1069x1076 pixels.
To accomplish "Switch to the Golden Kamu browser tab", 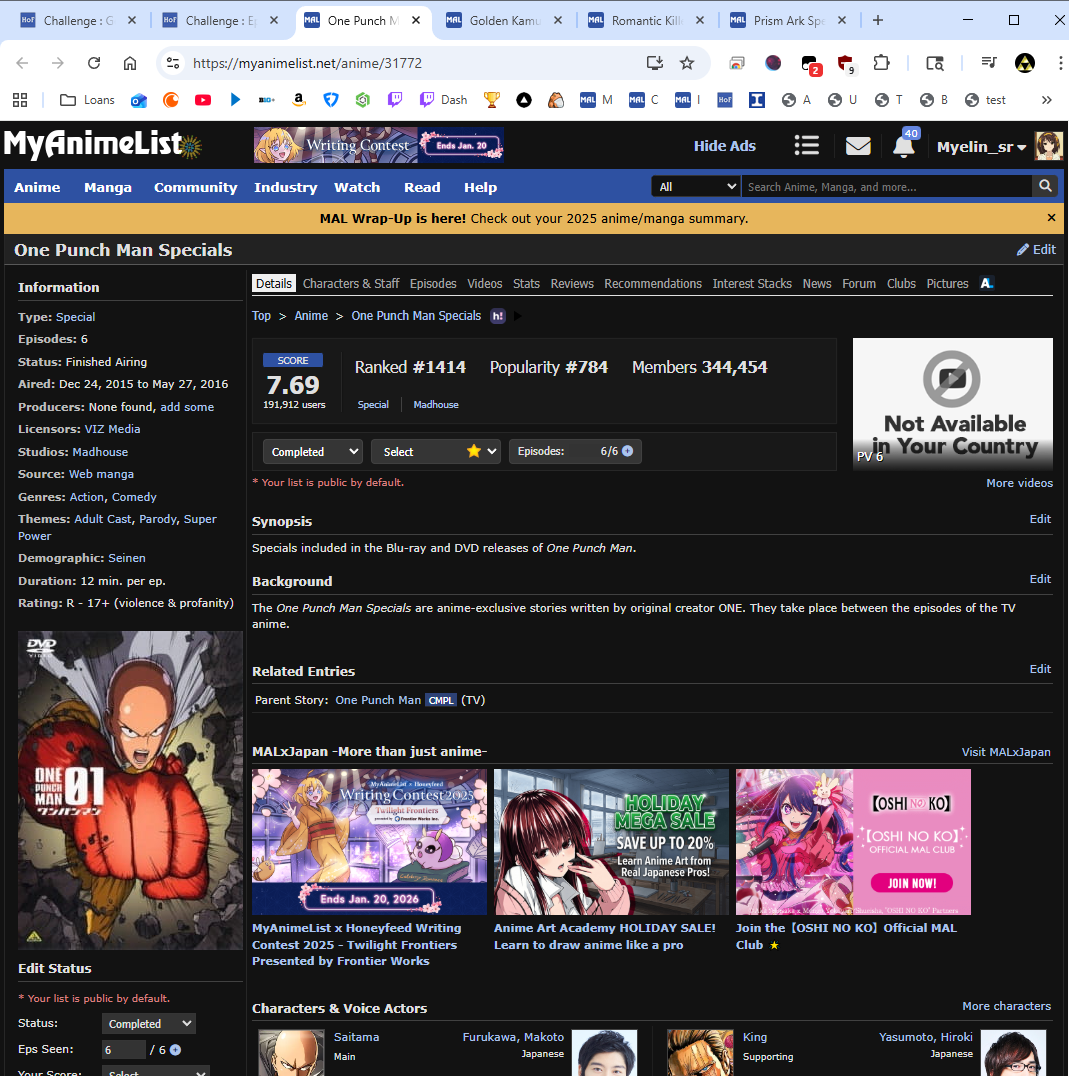I will click(502, 21).
